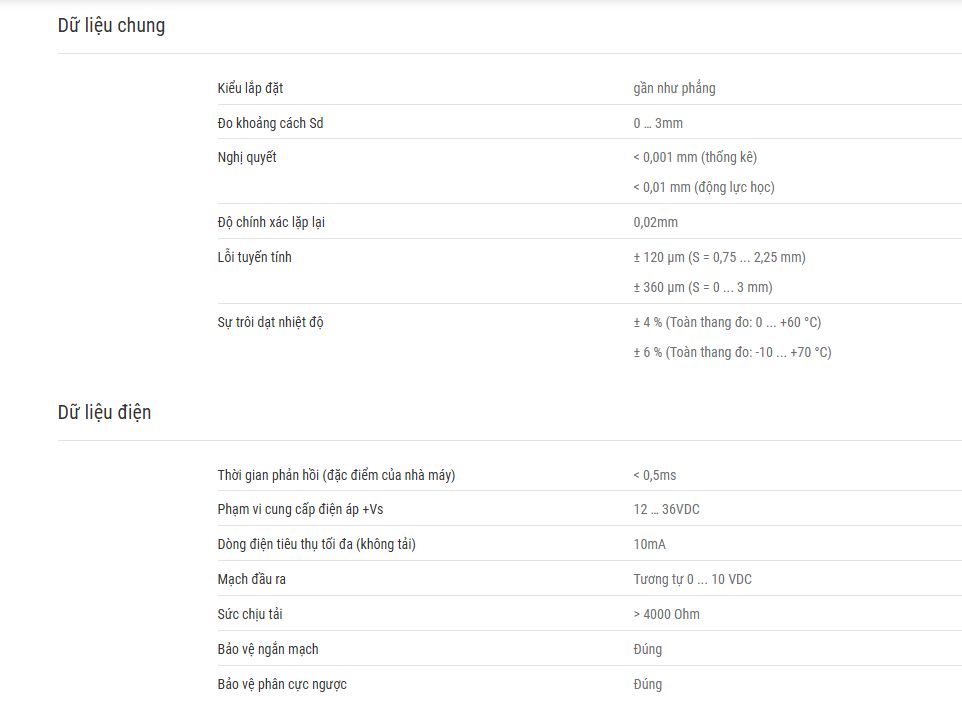The height and width of the screenshot is (713, 962).
Task: Click the value 'gần như phẳng'
Action: pos(674,88)
